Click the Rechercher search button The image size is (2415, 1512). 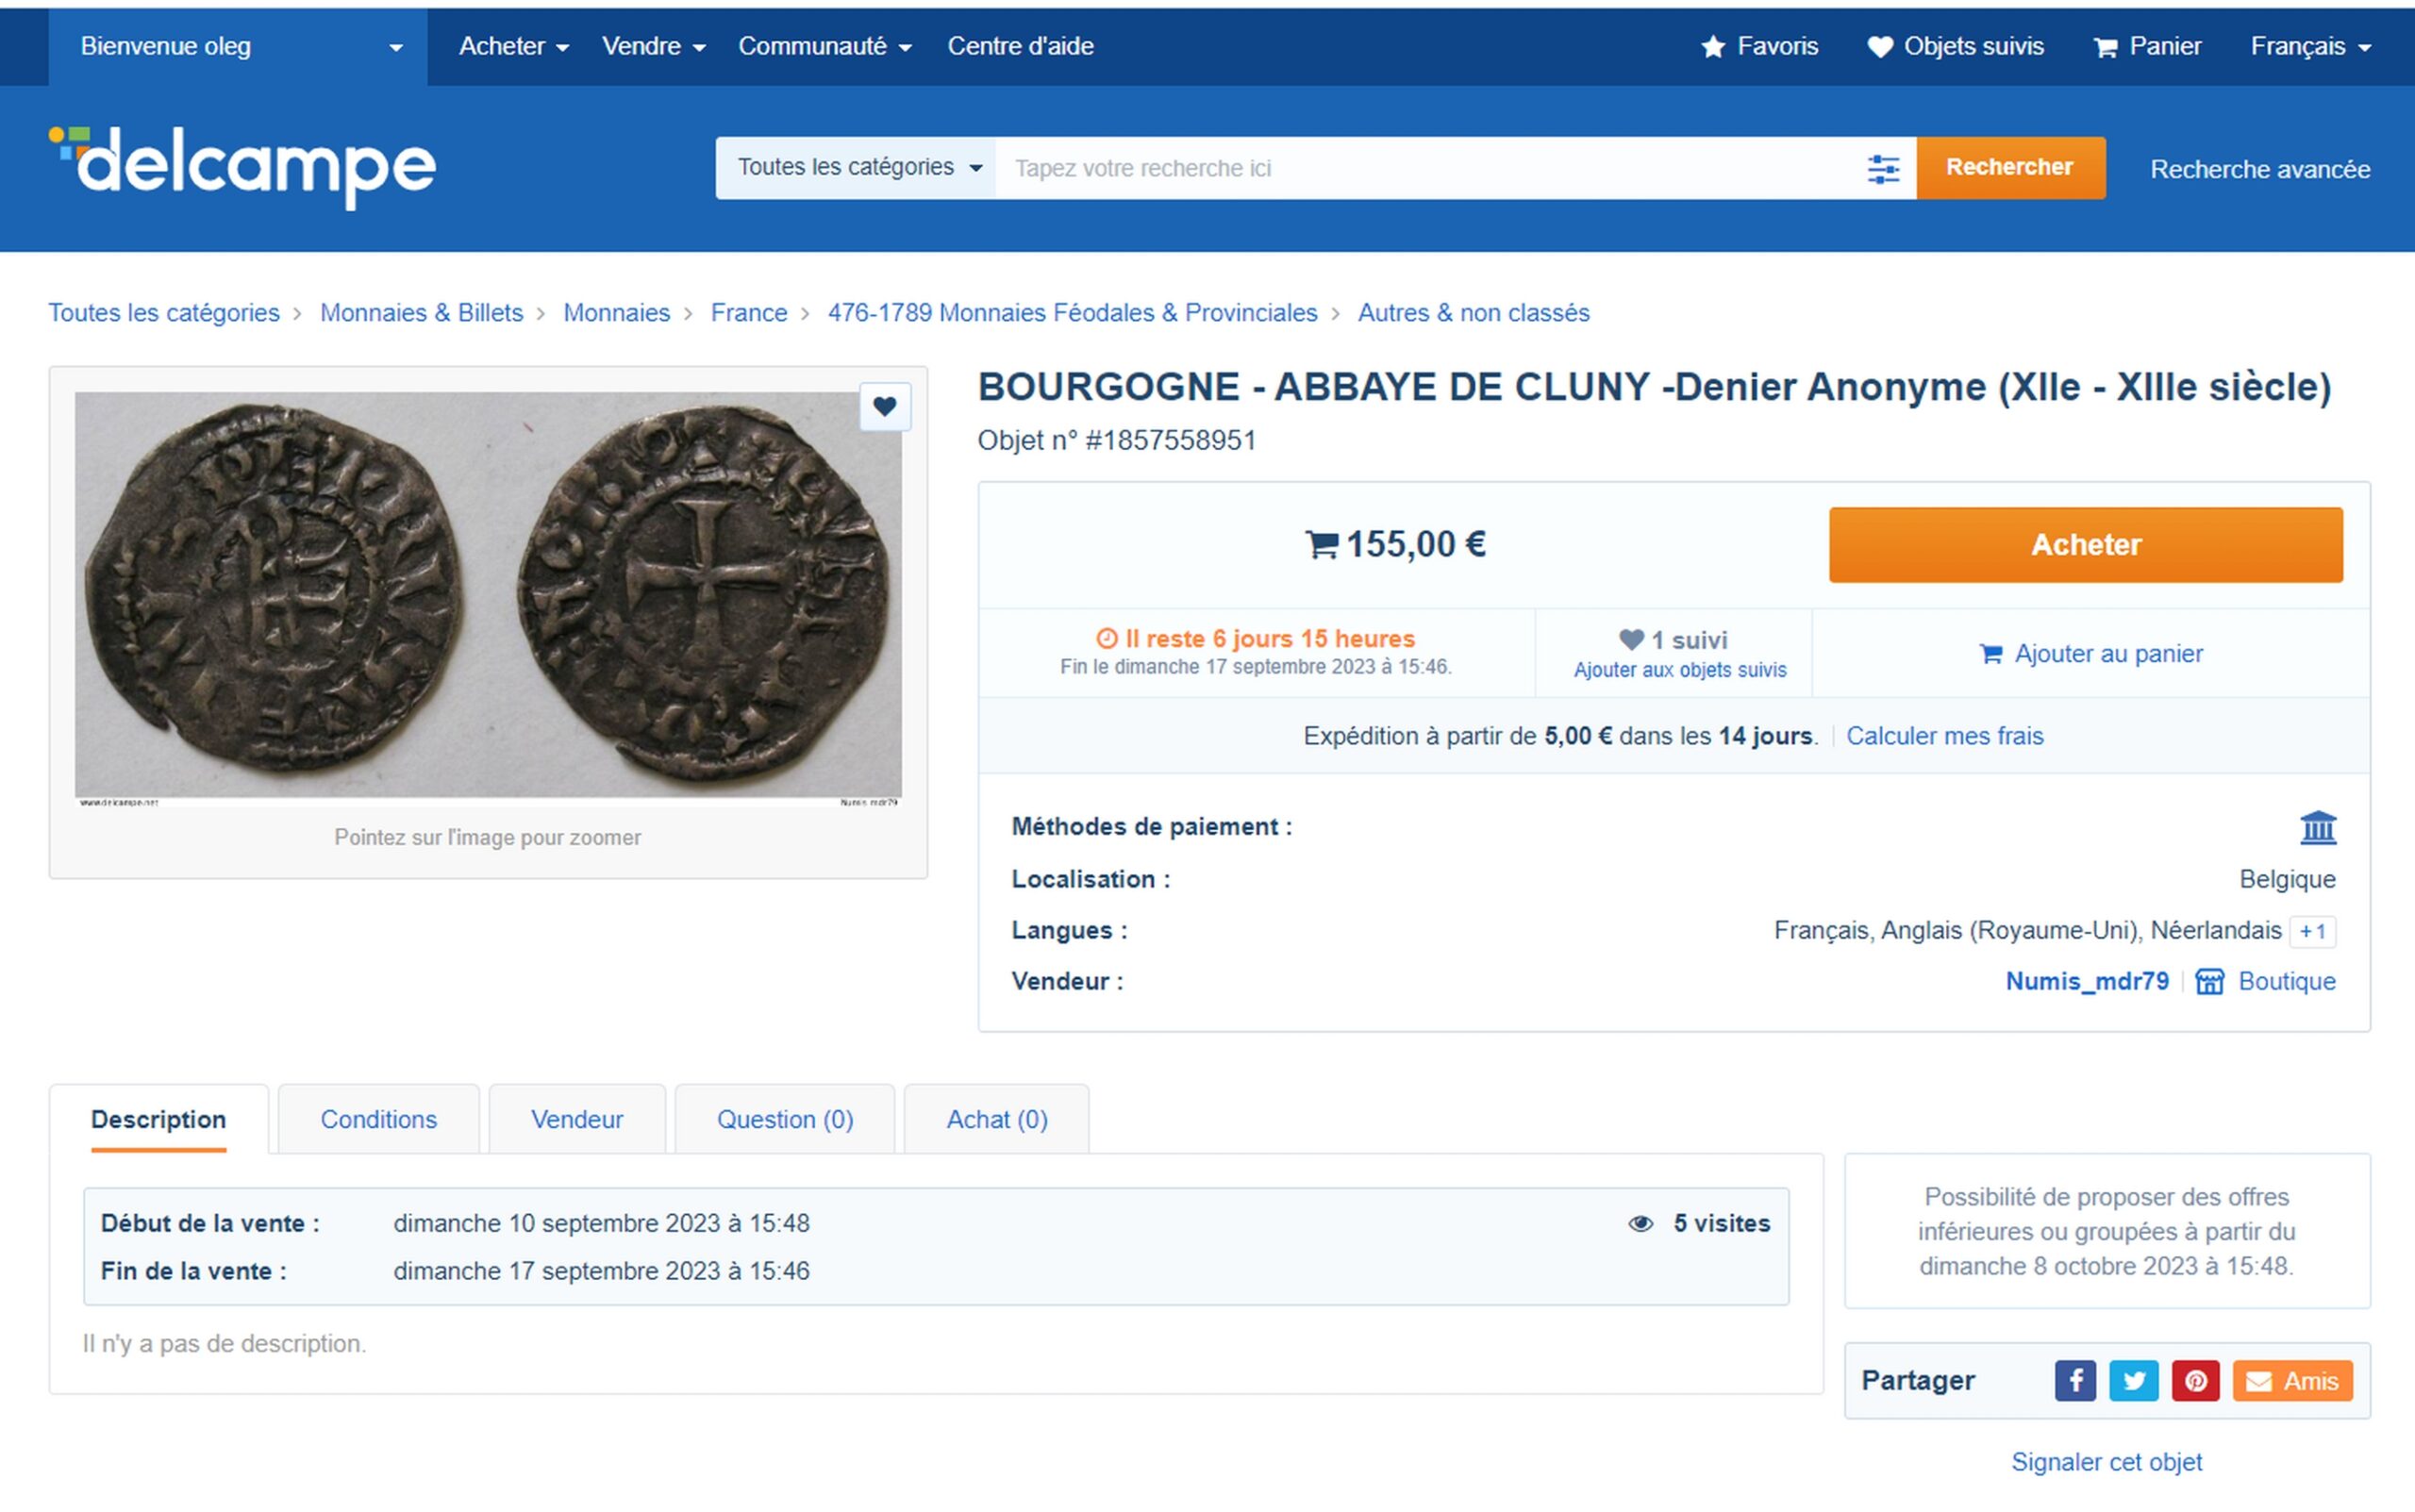point(2010,168)
